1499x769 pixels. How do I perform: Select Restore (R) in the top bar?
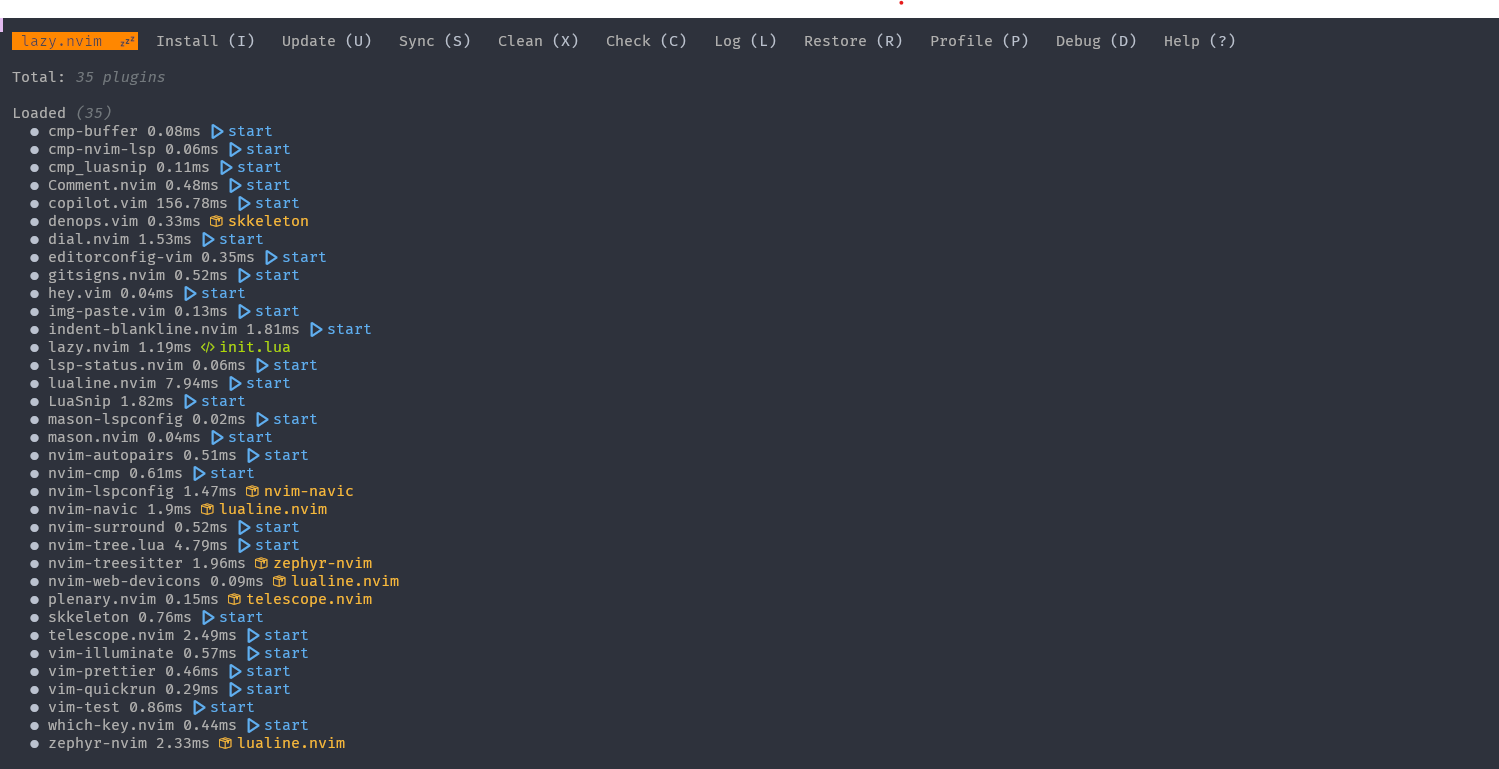pyautogui.click(x=854, y=41)
